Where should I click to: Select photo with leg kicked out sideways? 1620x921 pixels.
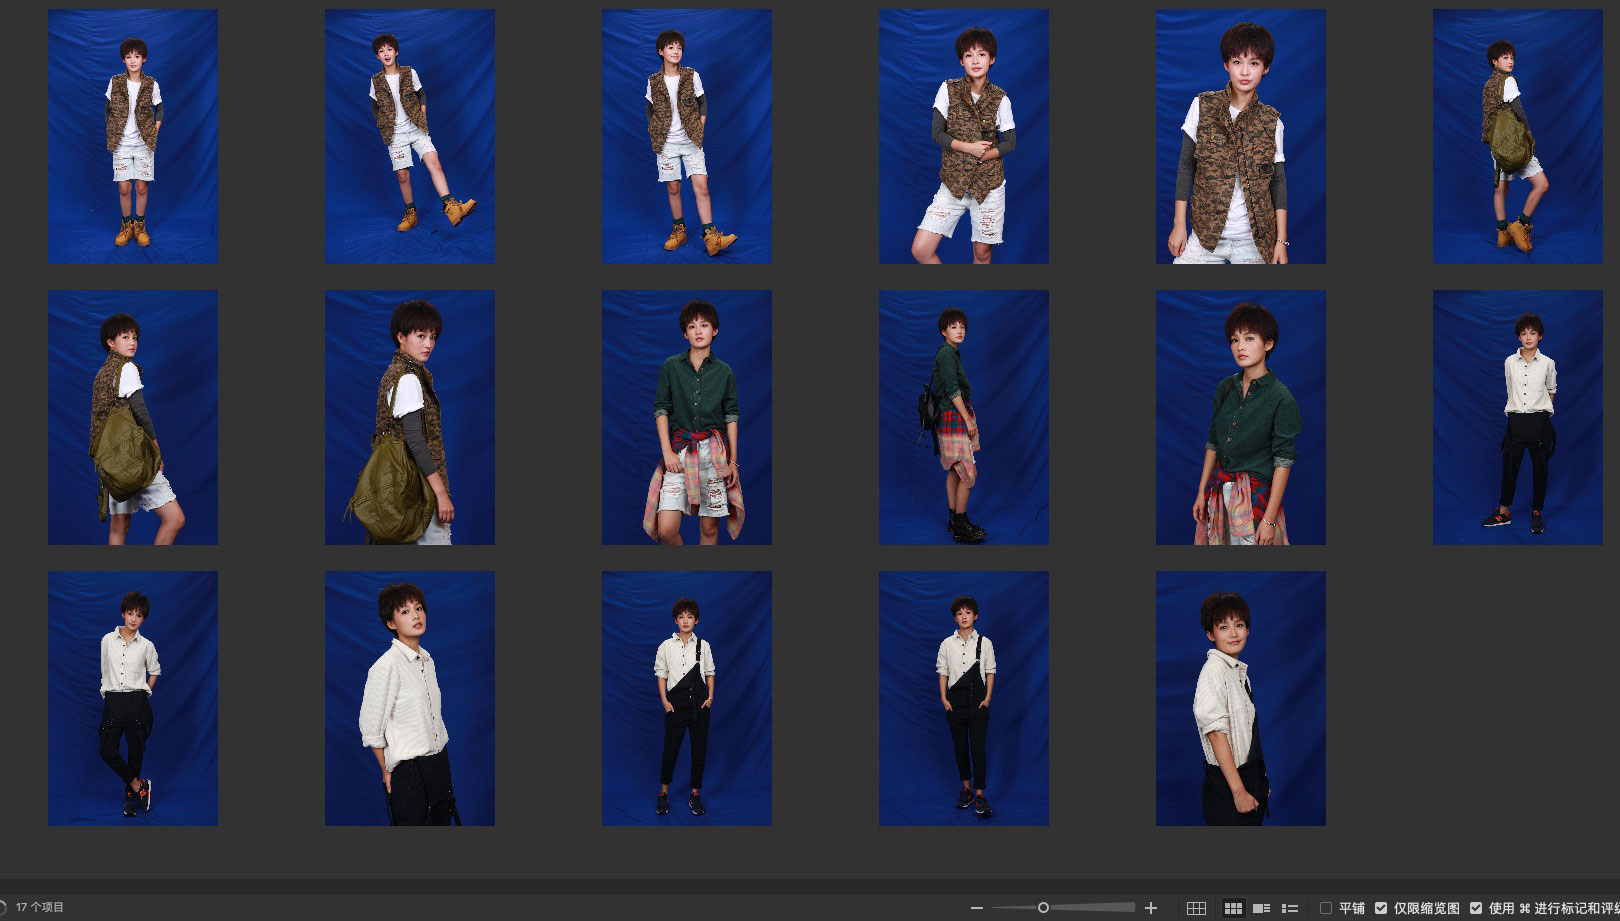pyautogui.click(x=409, y=137)
